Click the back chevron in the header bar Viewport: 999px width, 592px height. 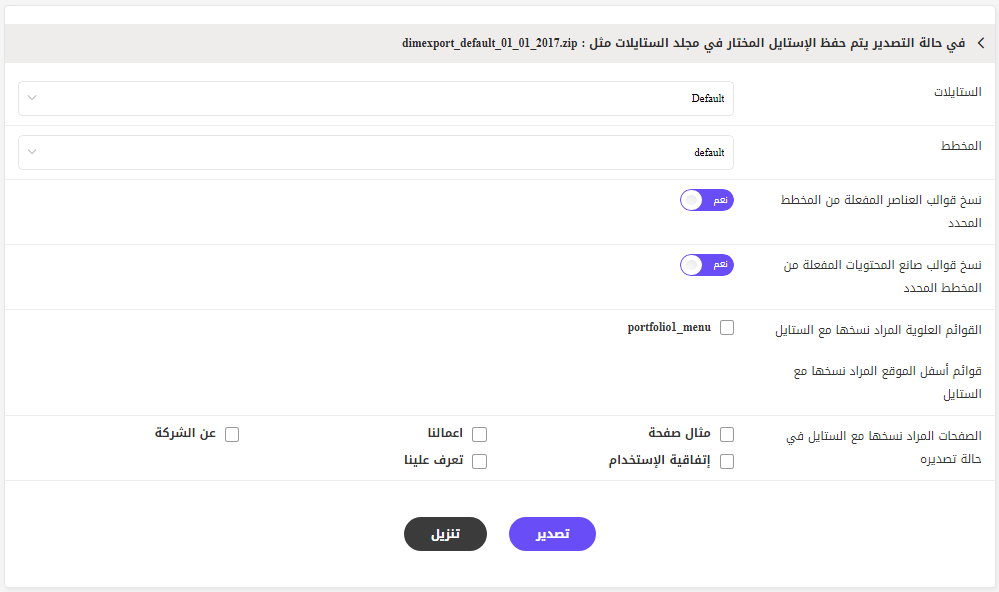[981, 43]
